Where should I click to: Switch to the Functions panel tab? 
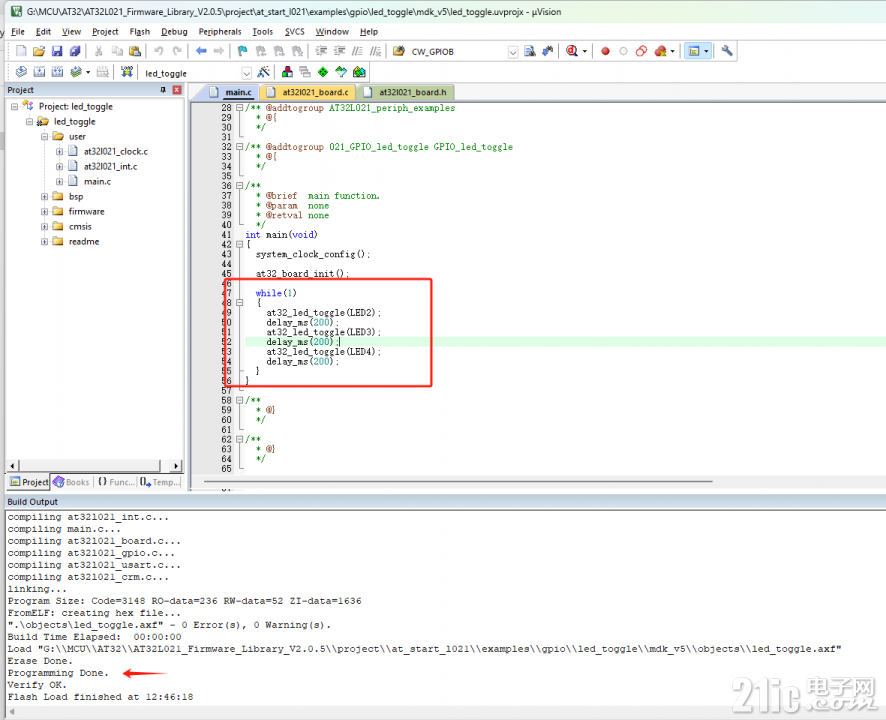click(116, 482)
